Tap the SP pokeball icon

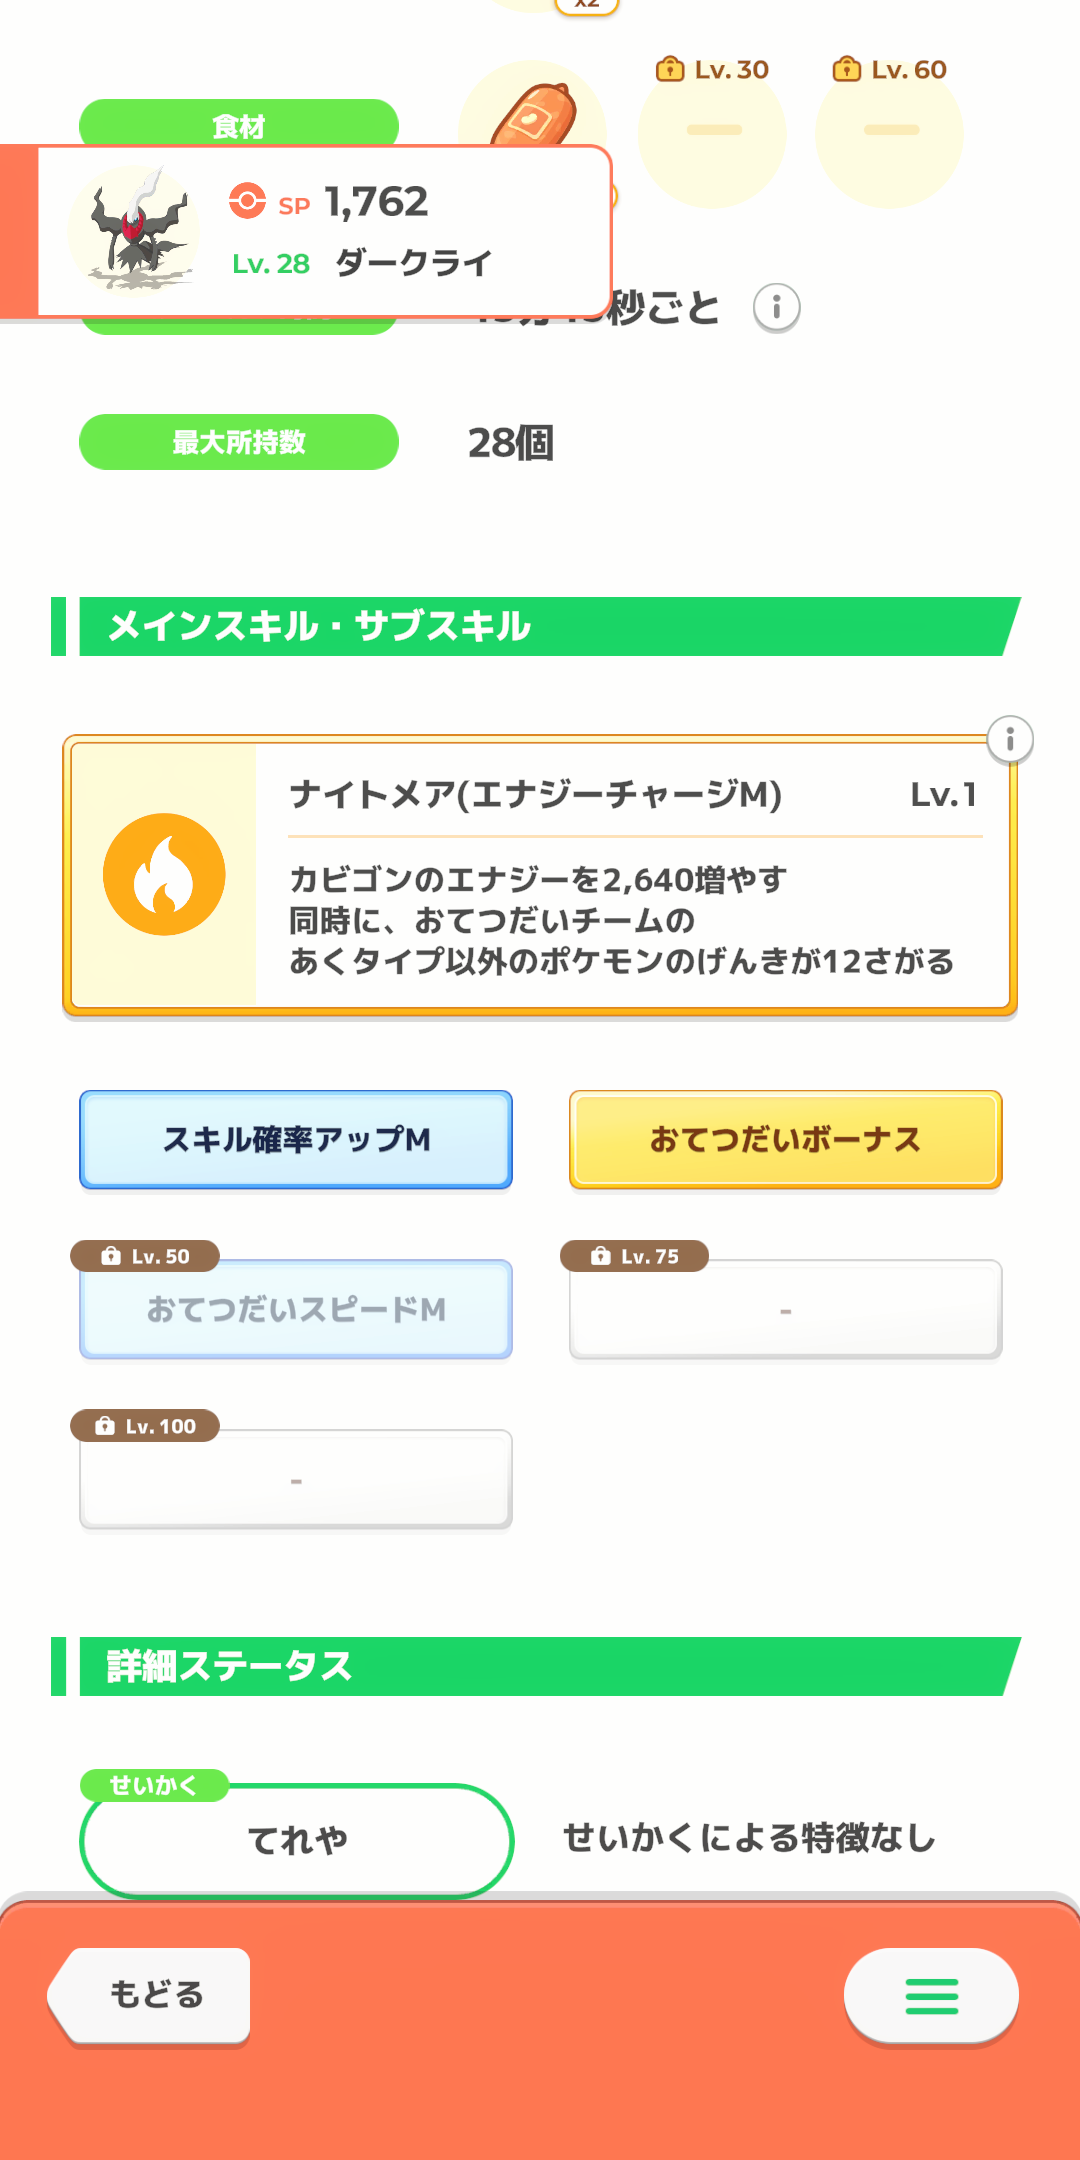click(x=247, y=201)
